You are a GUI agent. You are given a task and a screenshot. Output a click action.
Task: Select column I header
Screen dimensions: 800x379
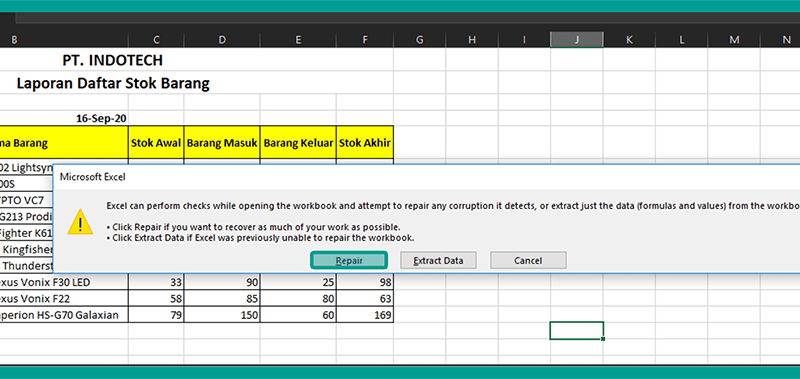coord(524,40)
